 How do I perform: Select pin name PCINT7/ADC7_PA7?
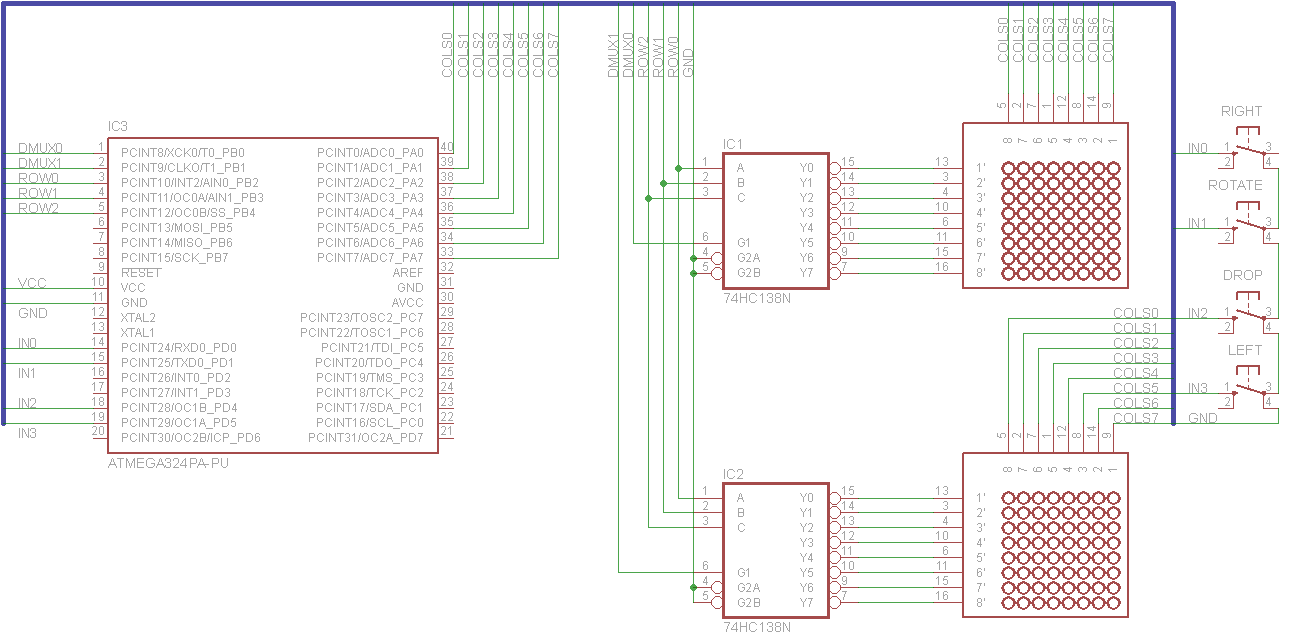tap(370, 257)
